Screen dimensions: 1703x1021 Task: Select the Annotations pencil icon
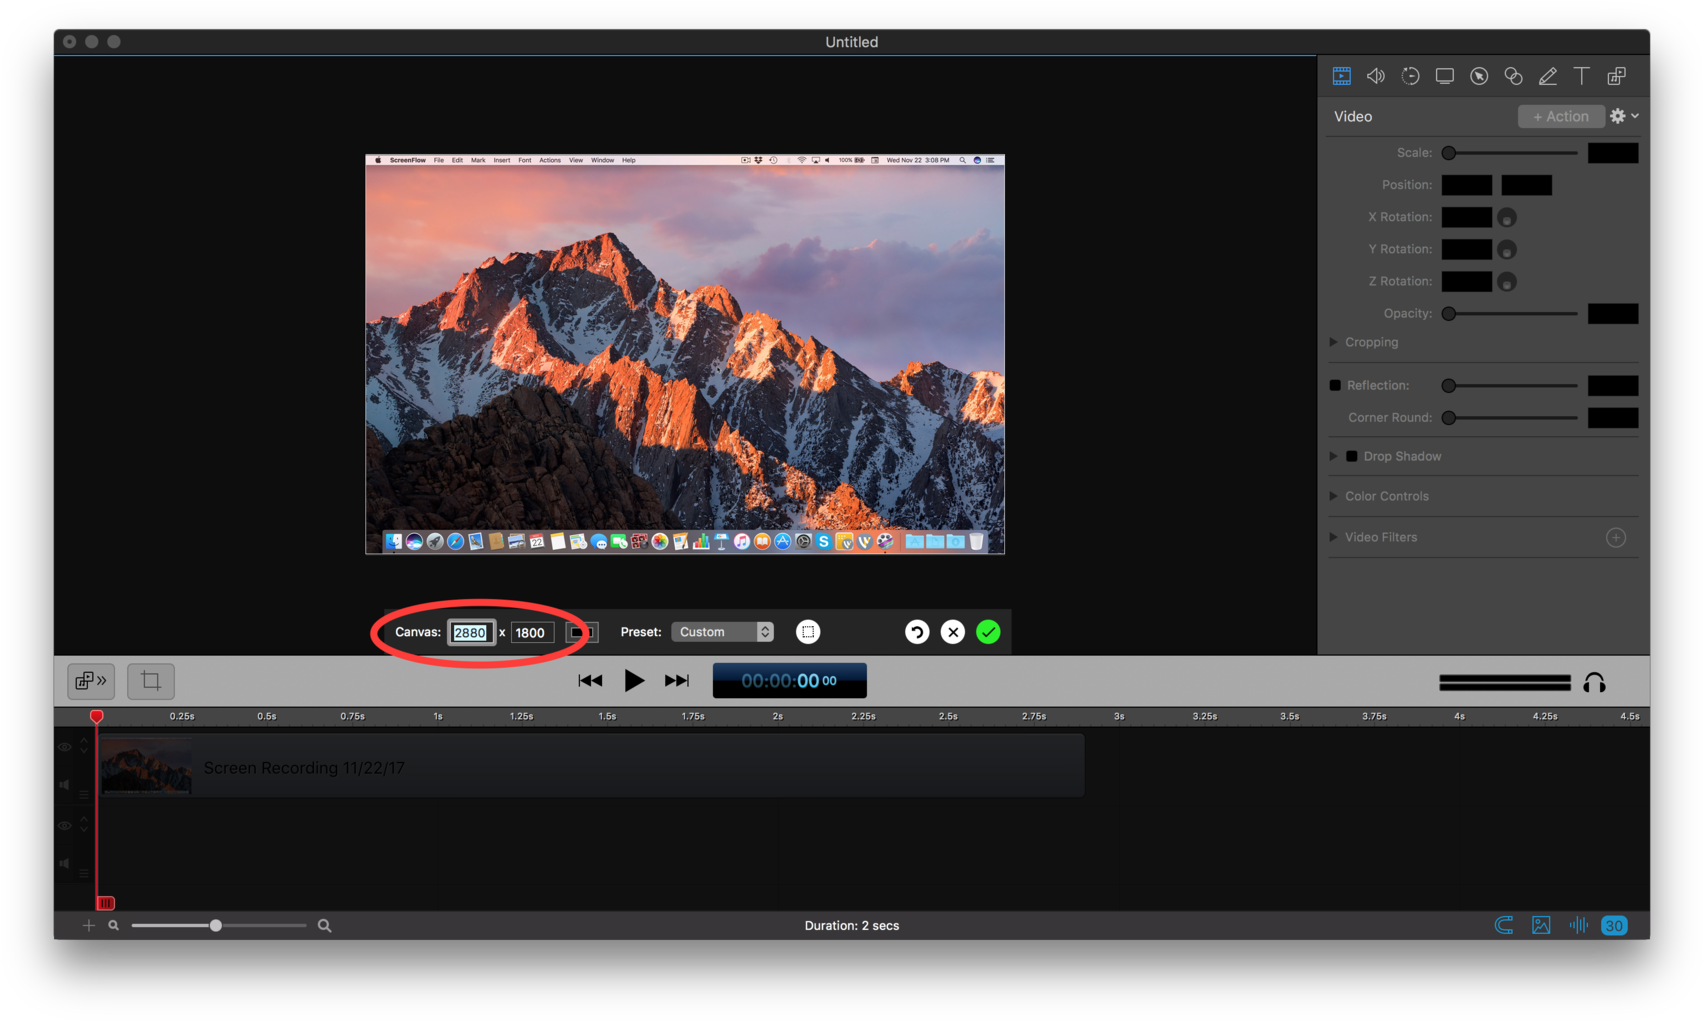[x=1547, y=76]
